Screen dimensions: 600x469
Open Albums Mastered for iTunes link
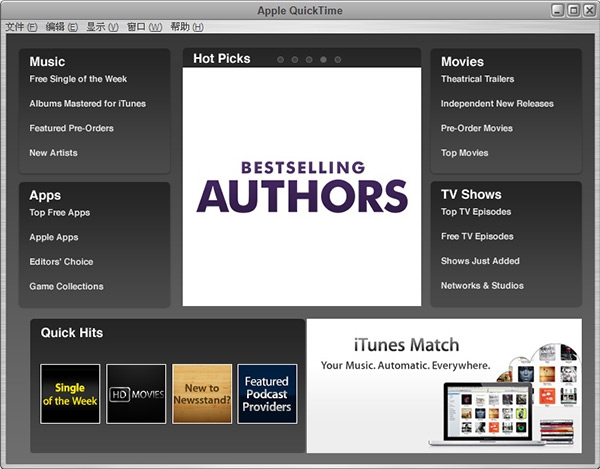pyautogui.click(x=88, y=104)
